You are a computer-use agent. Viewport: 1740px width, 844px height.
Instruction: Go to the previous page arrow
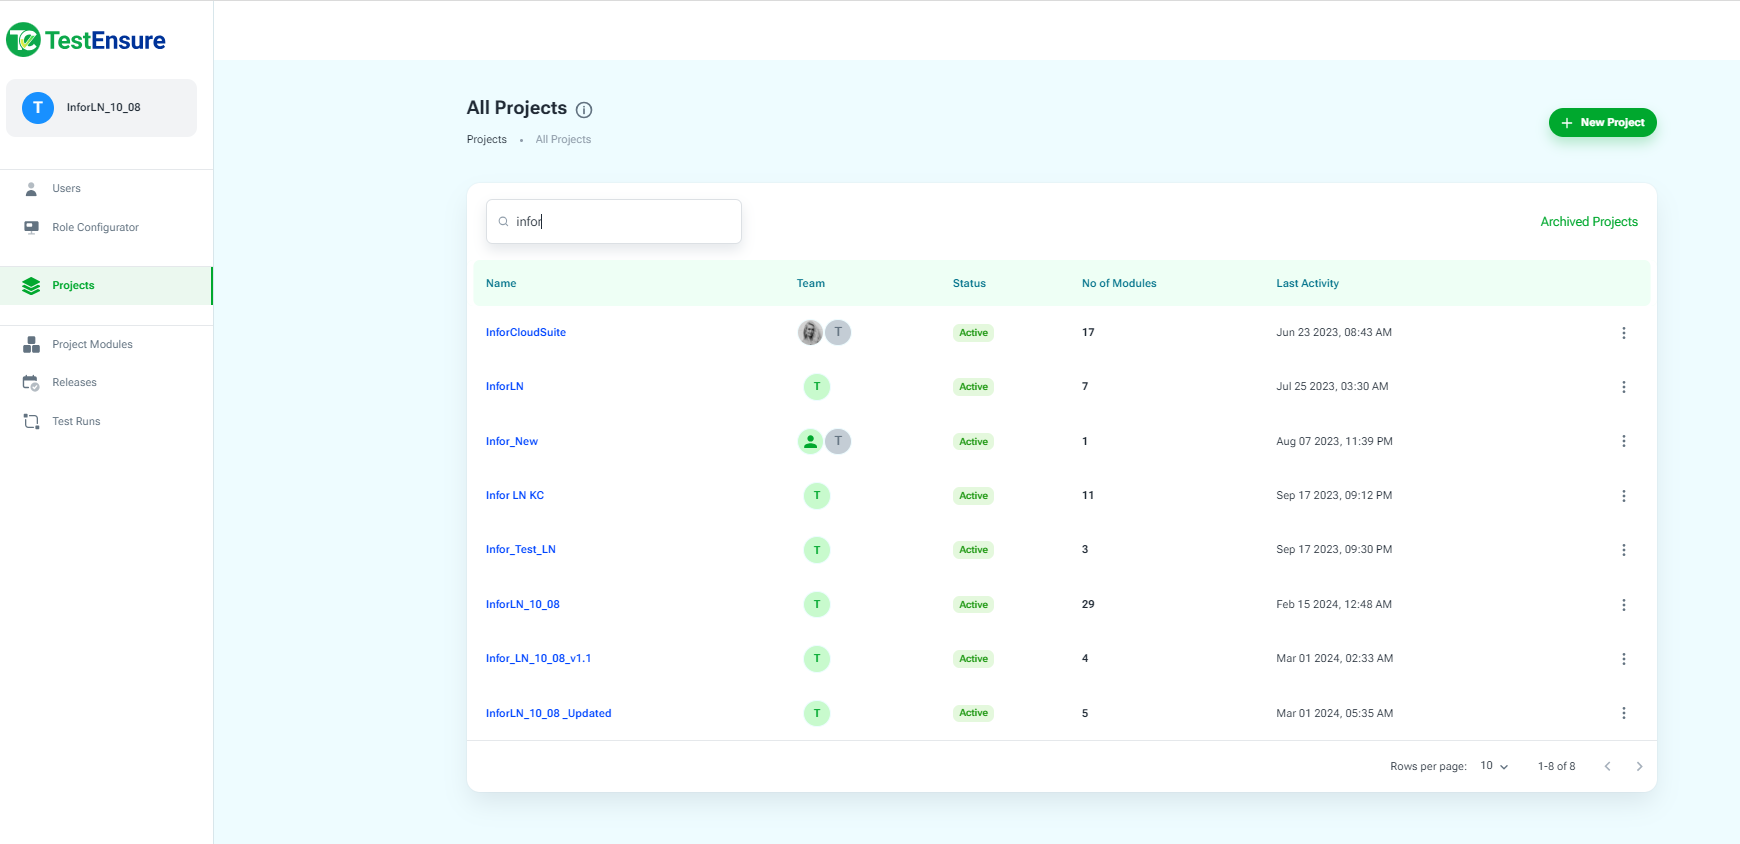[x=1607, y=766]
